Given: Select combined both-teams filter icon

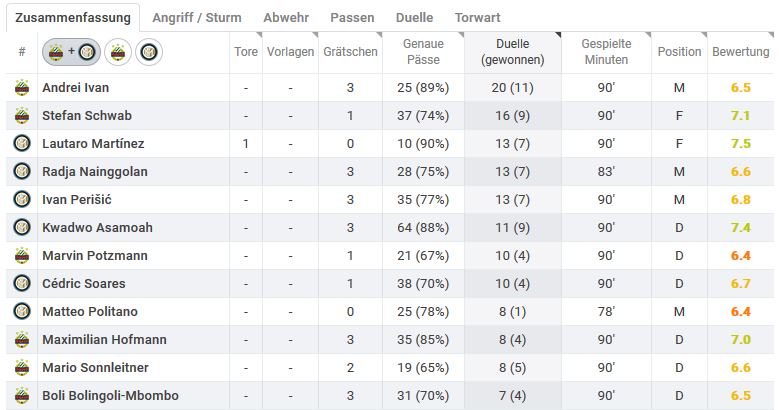Looking at the screenshot, I should click(72, 52).
